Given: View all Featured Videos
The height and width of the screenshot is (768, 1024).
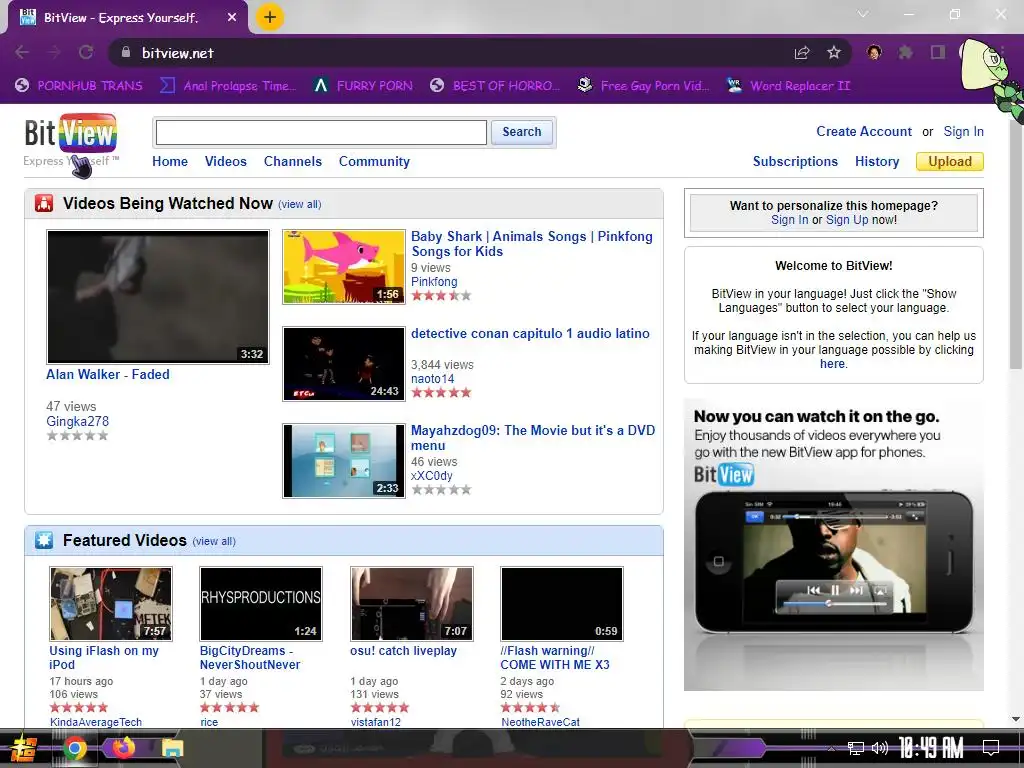Looking at the screenshot, I should click(x=214, y=541).
